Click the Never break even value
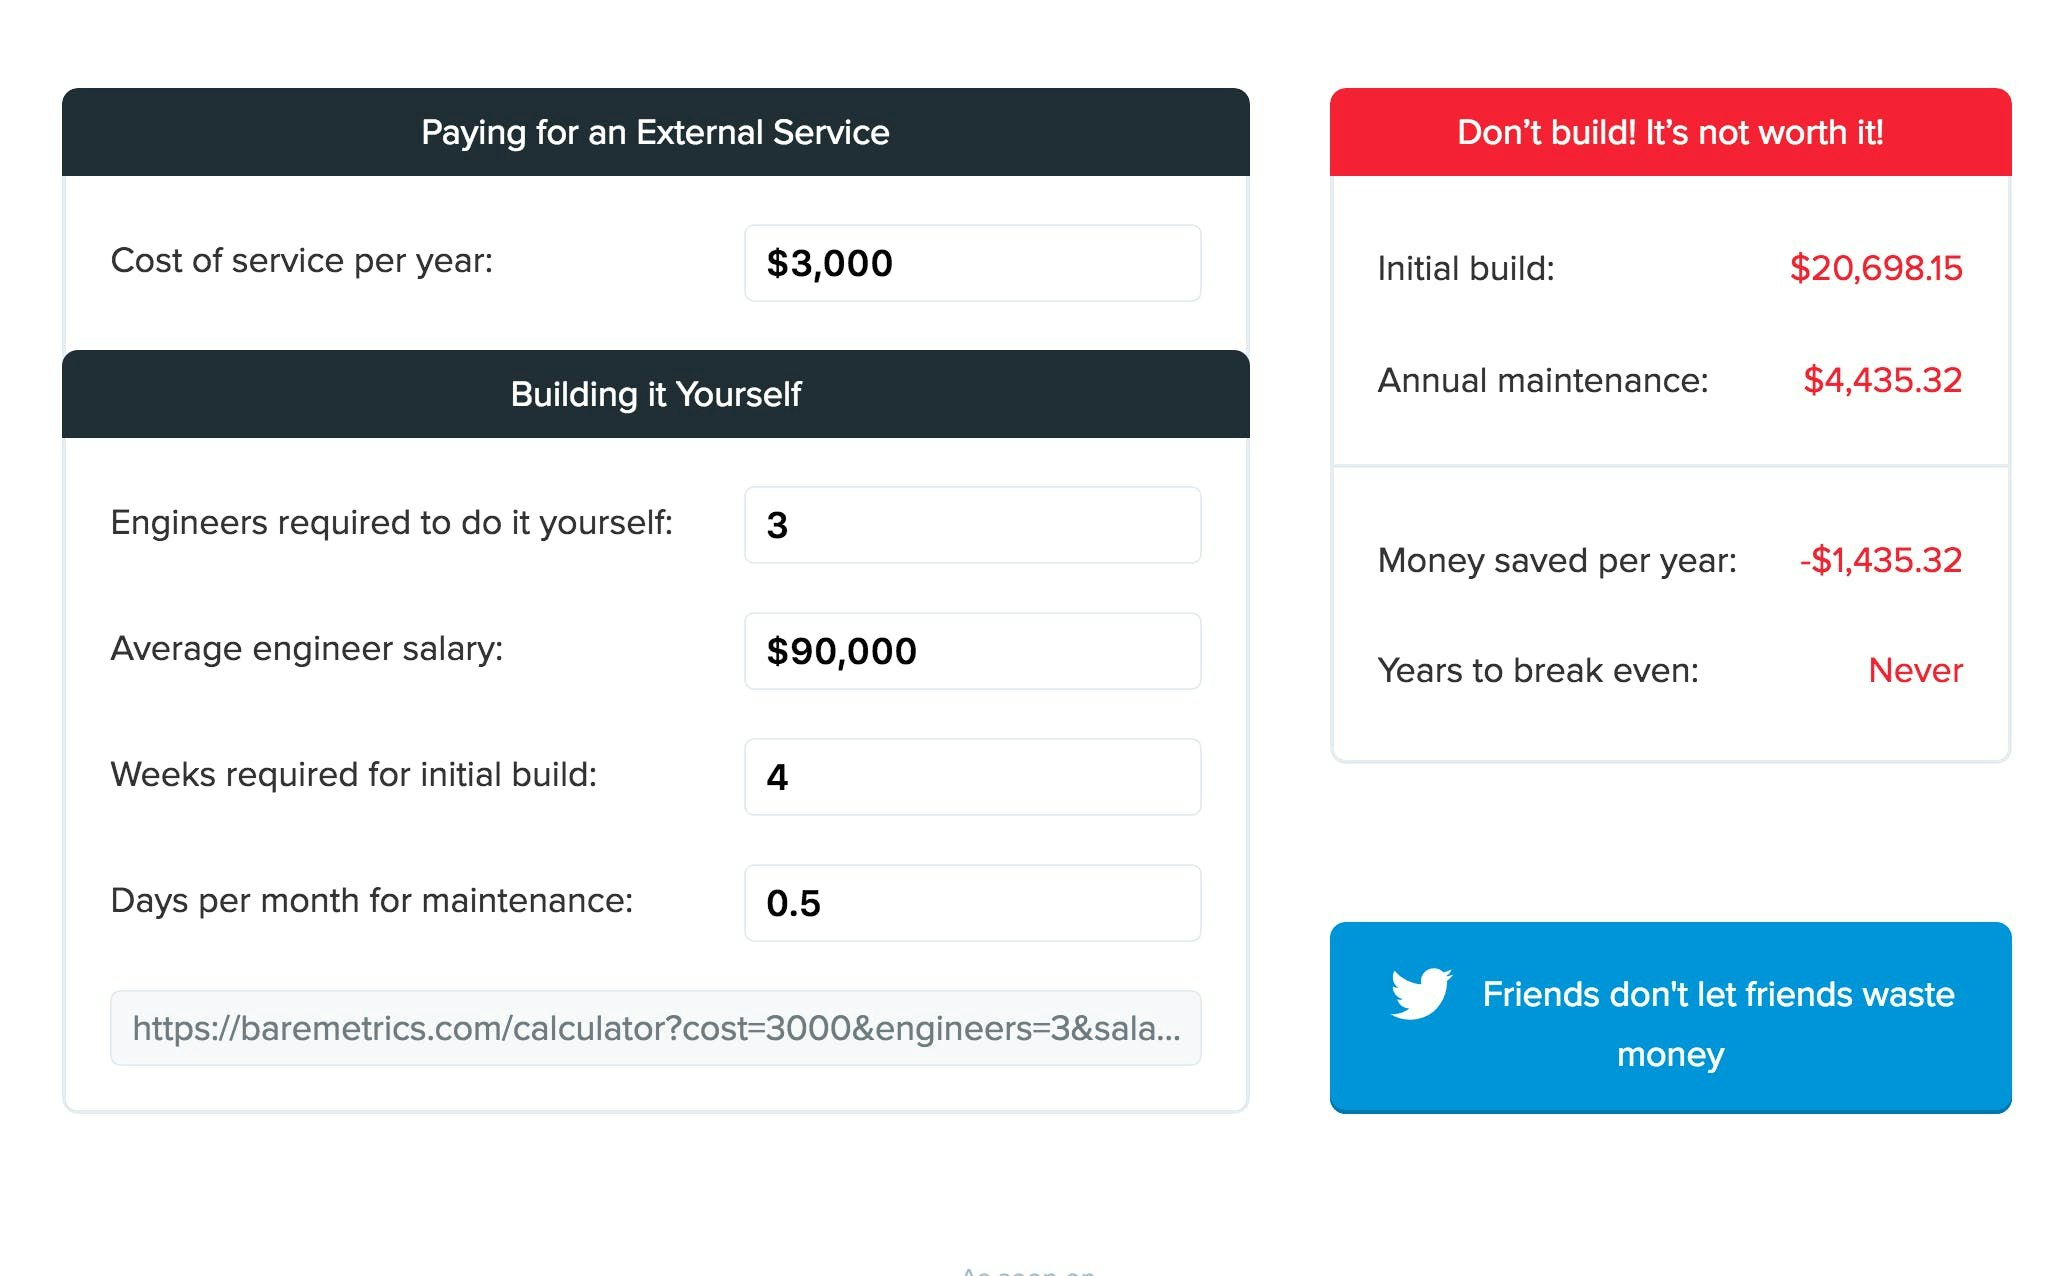 [1915, 670]
